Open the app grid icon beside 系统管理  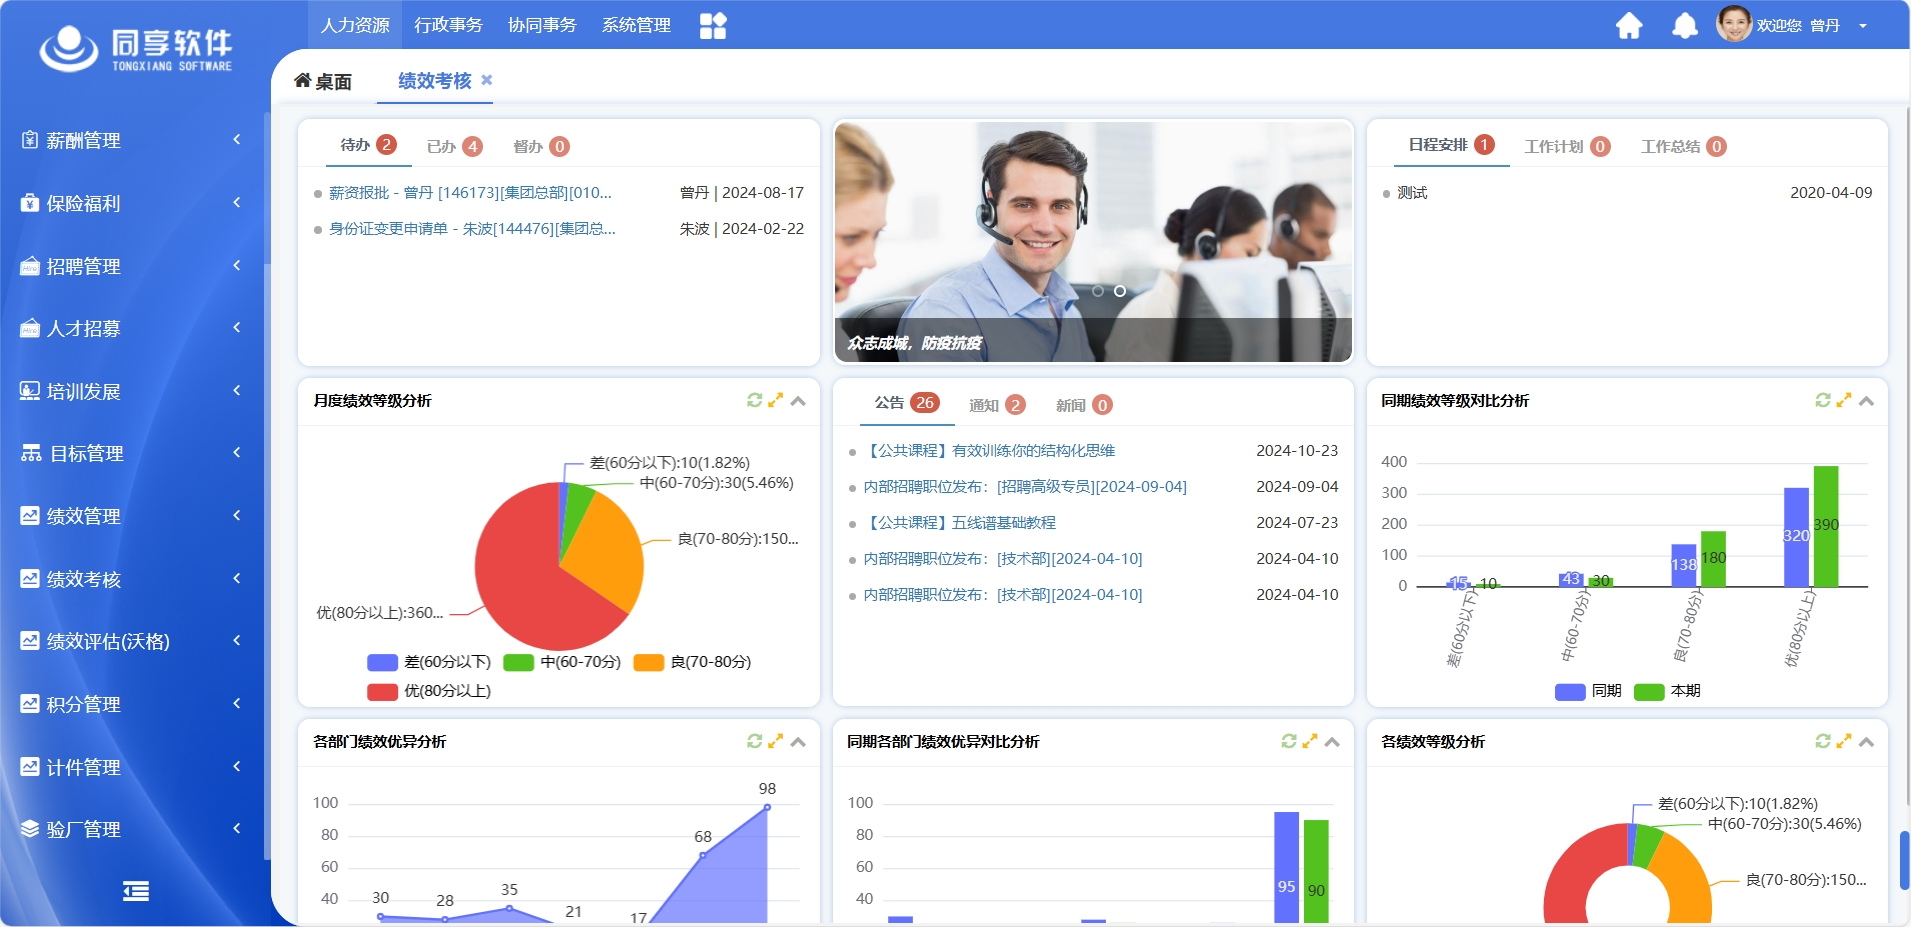713,25
